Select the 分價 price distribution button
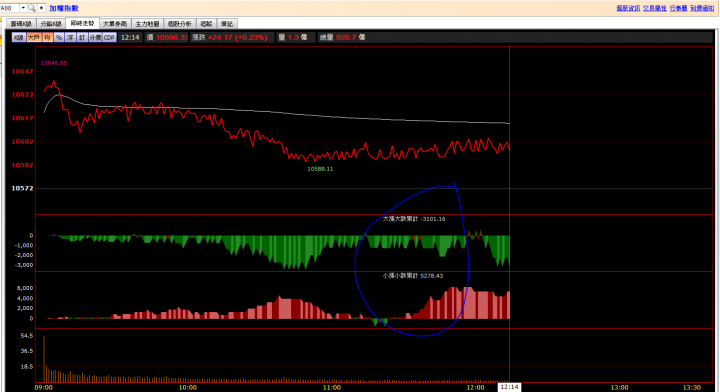 [x=95, y=38]
